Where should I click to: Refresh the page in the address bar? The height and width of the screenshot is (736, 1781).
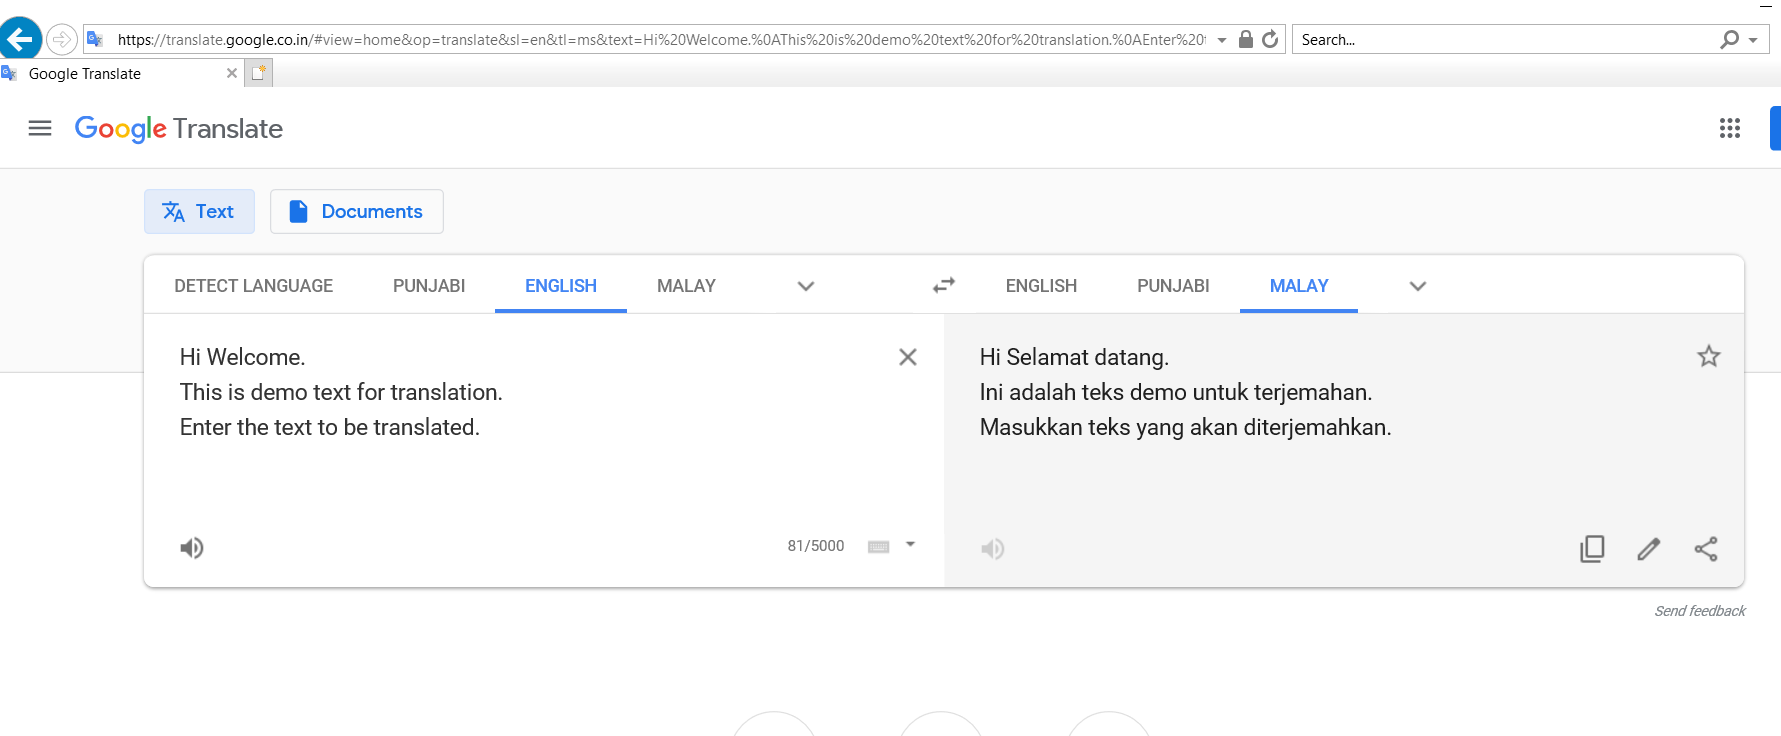pyautogui.click(x=1270, y=40)
